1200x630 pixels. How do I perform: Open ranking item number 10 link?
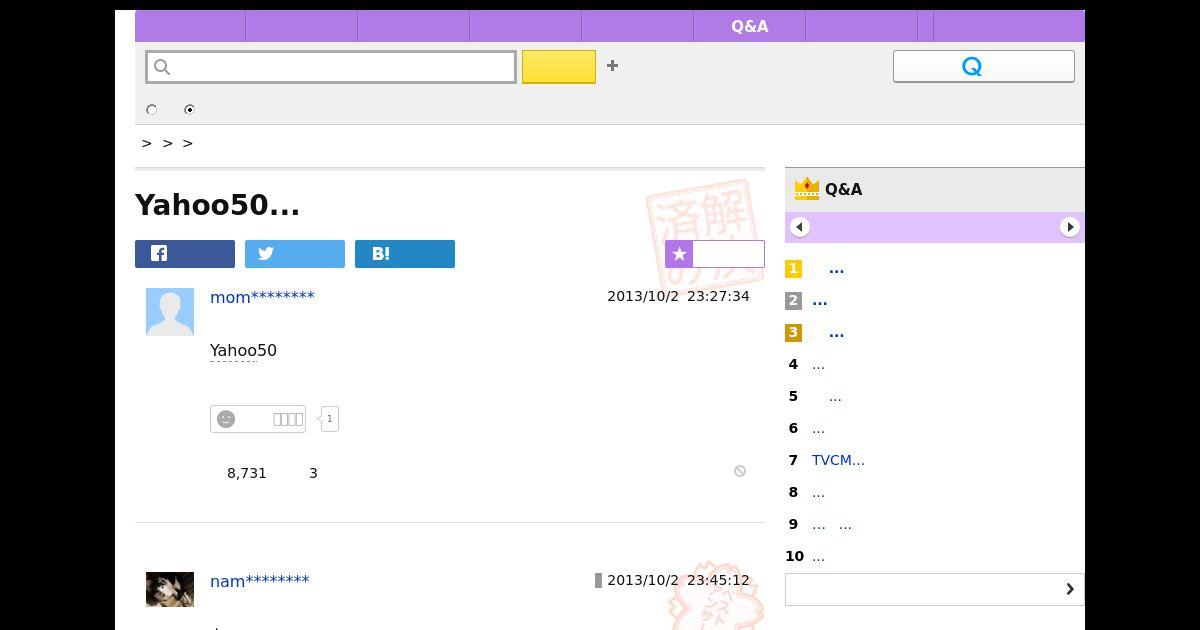tap(818, 557)
